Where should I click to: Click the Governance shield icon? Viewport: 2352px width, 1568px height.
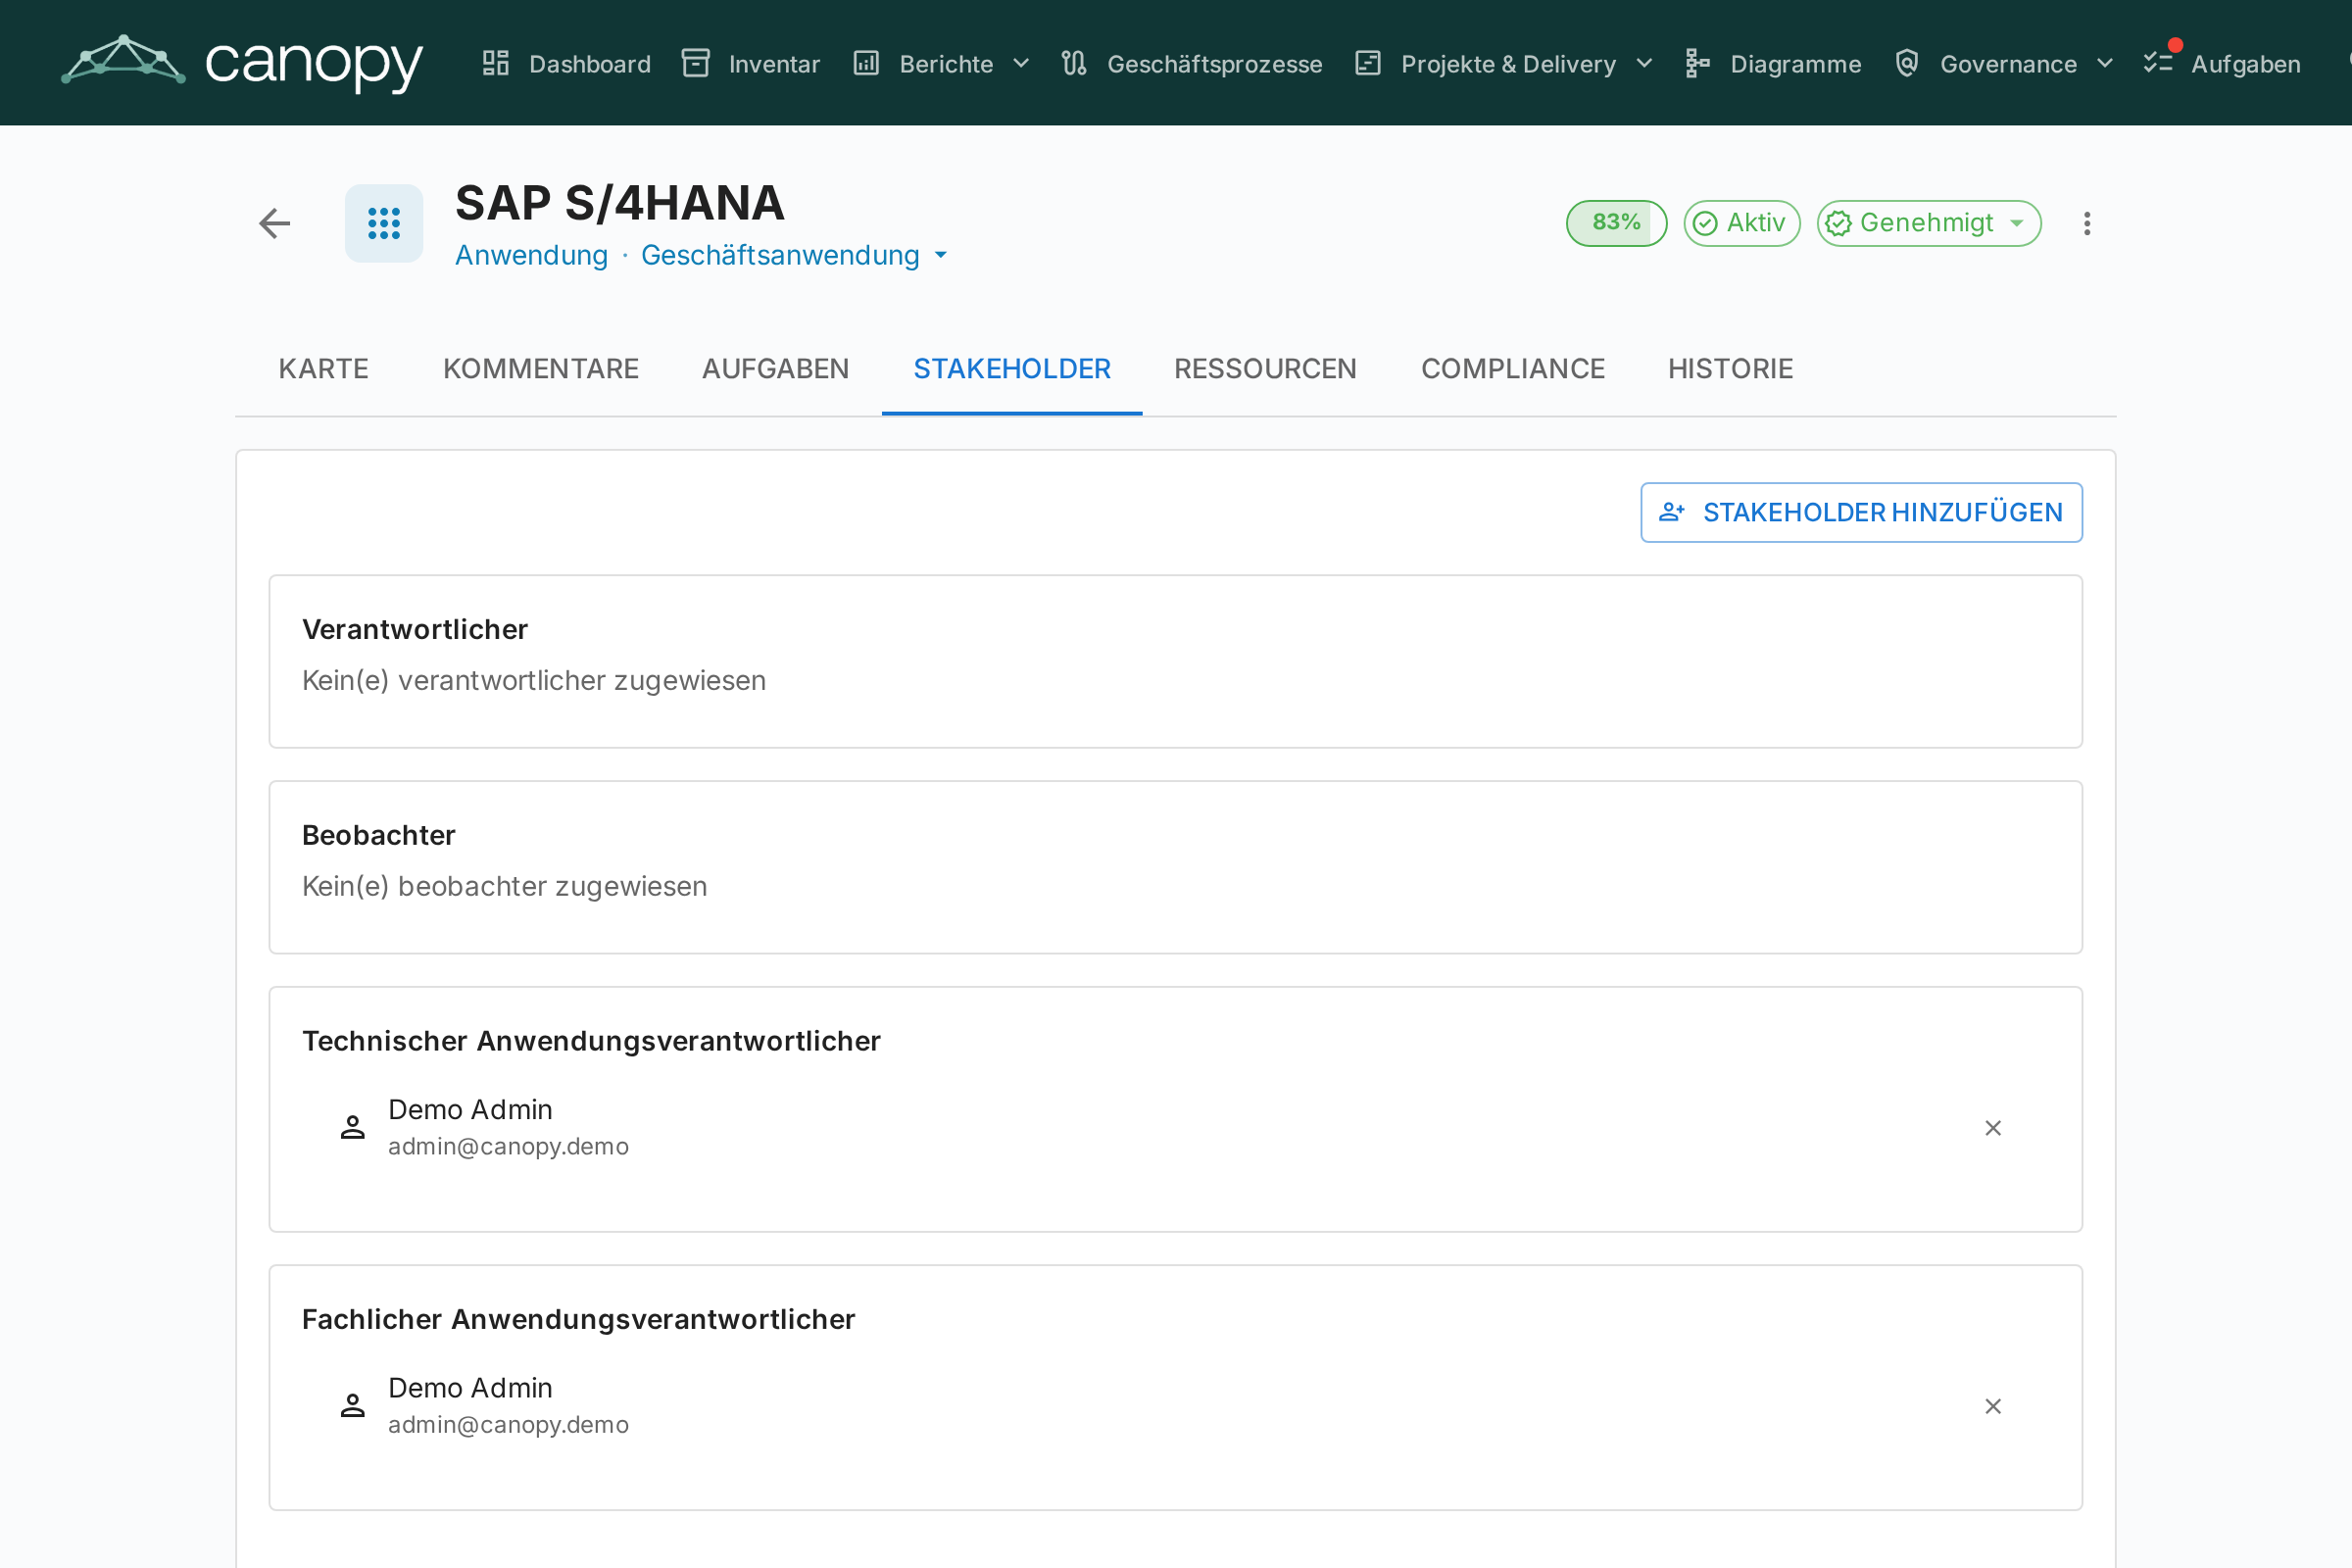click(x=1907, y=64)
